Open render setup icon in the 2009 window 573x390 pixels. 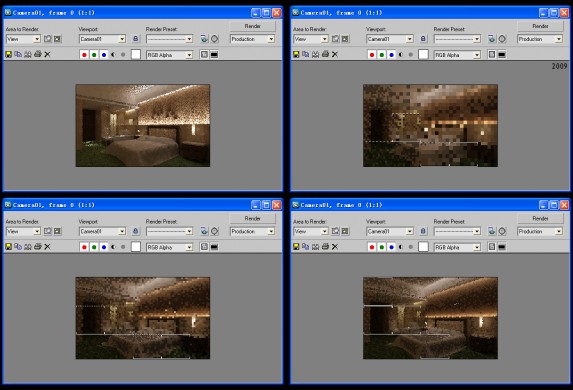(492, 39)
